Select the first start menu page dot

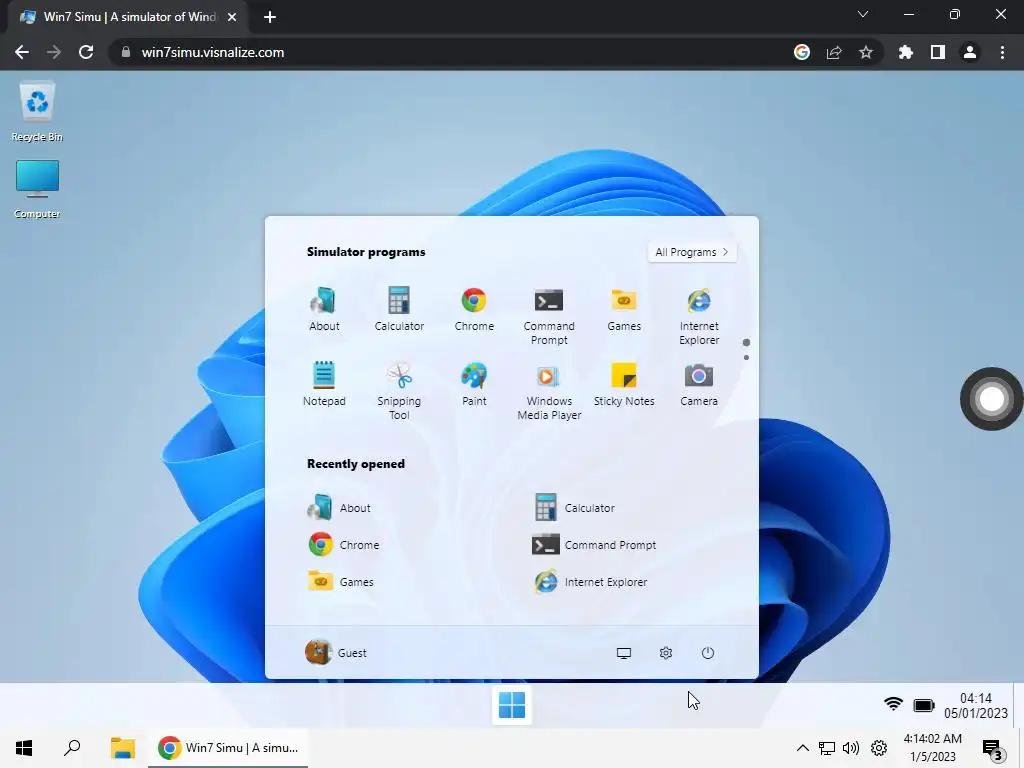click(x=746, y=342)
